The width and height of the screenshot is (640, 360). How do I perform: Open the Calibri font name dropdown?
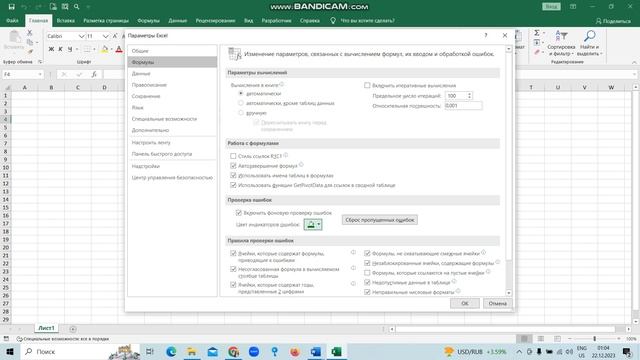[81, 36]
